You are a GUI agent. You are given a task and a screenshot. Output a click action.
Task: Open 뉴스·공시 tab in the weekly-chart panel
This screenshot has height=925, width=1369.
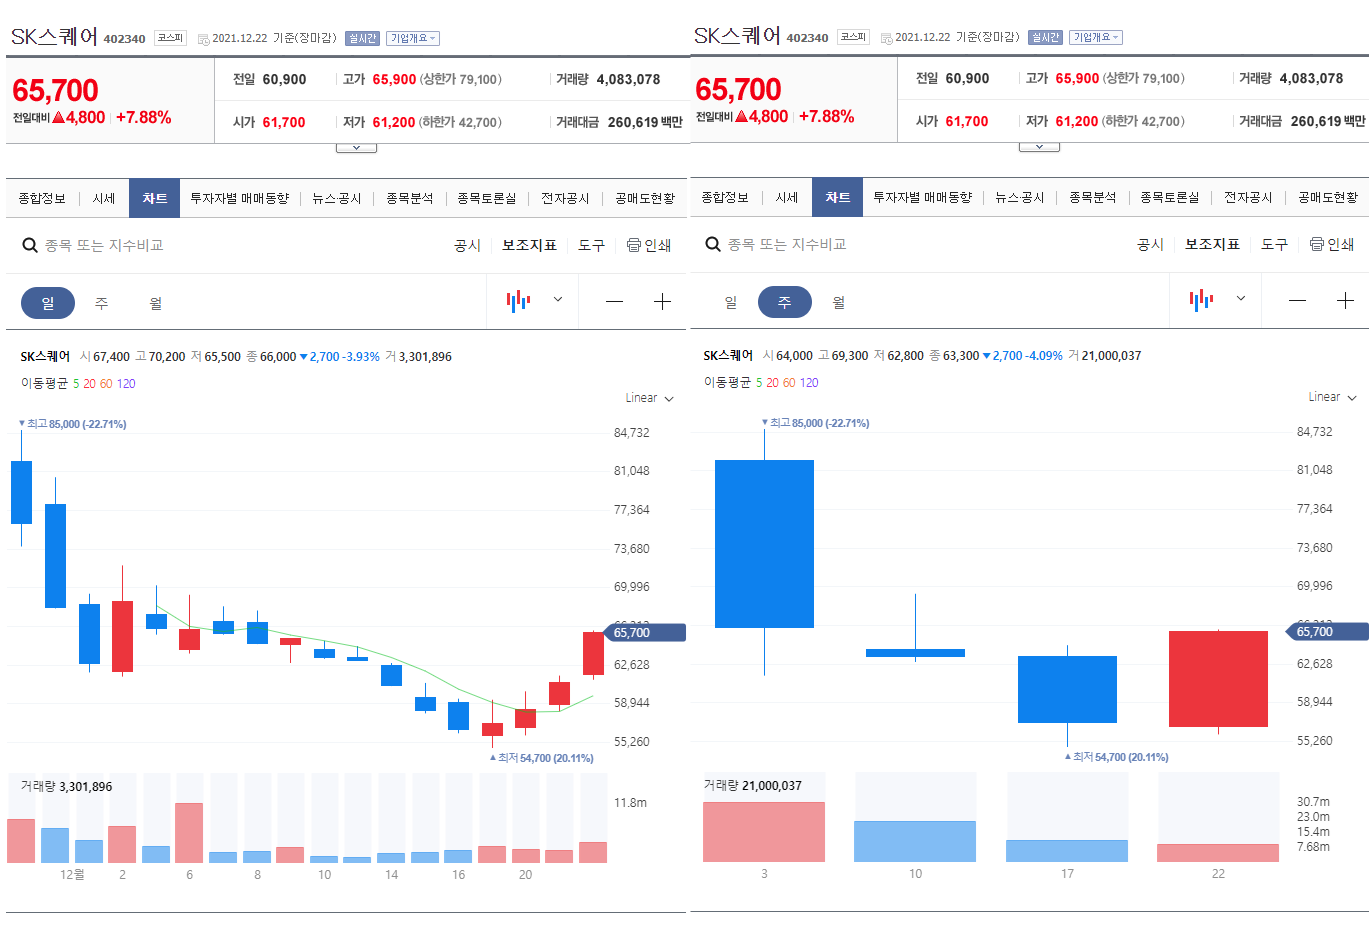coord(1019,198)
